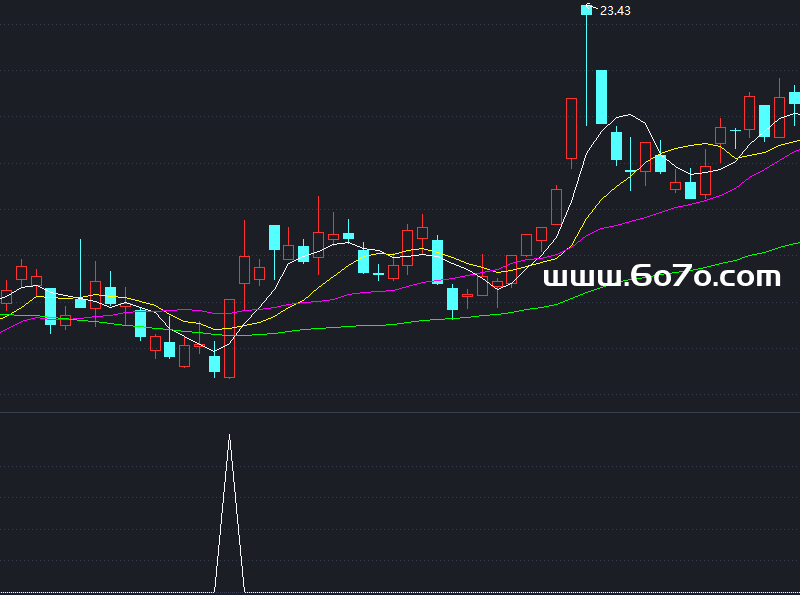Click the falling right slope of the indicator spike
The width and height of the screenshot is (800, 595).
pyautogui.click(x=238, y=515)
